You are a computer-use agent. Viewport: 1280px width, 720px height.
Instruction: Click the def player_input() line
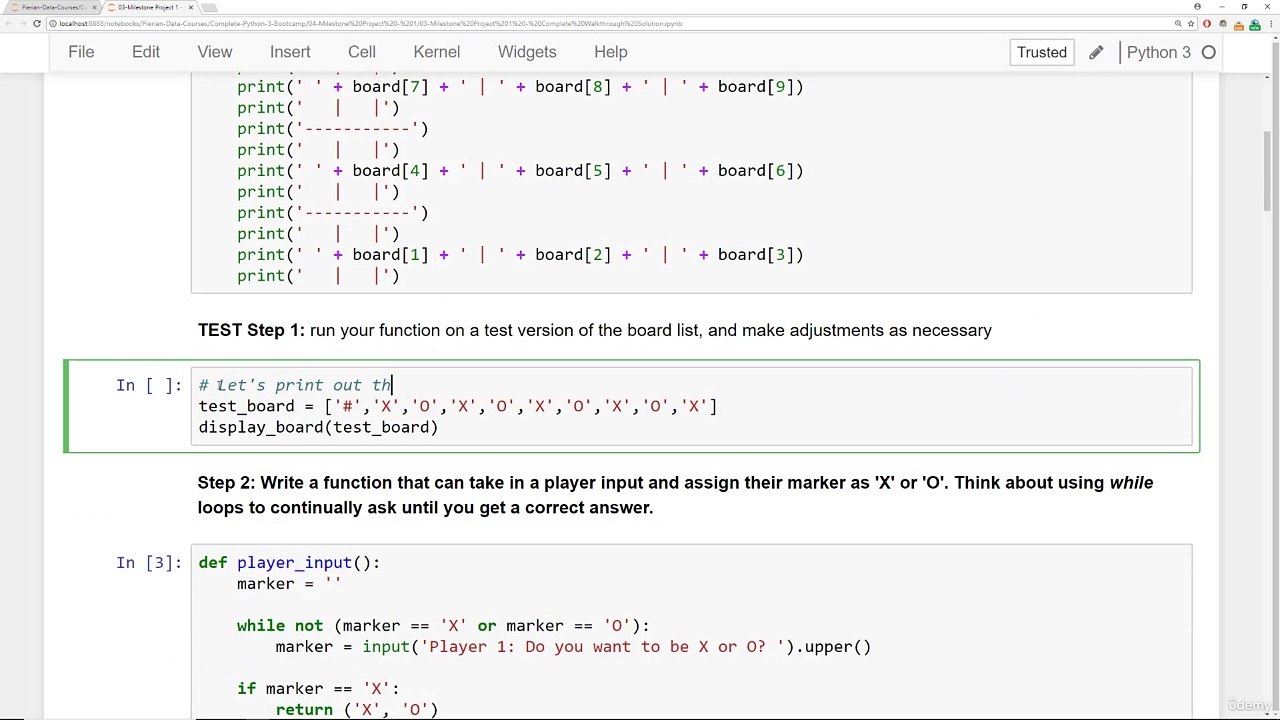tap(289, 563)
